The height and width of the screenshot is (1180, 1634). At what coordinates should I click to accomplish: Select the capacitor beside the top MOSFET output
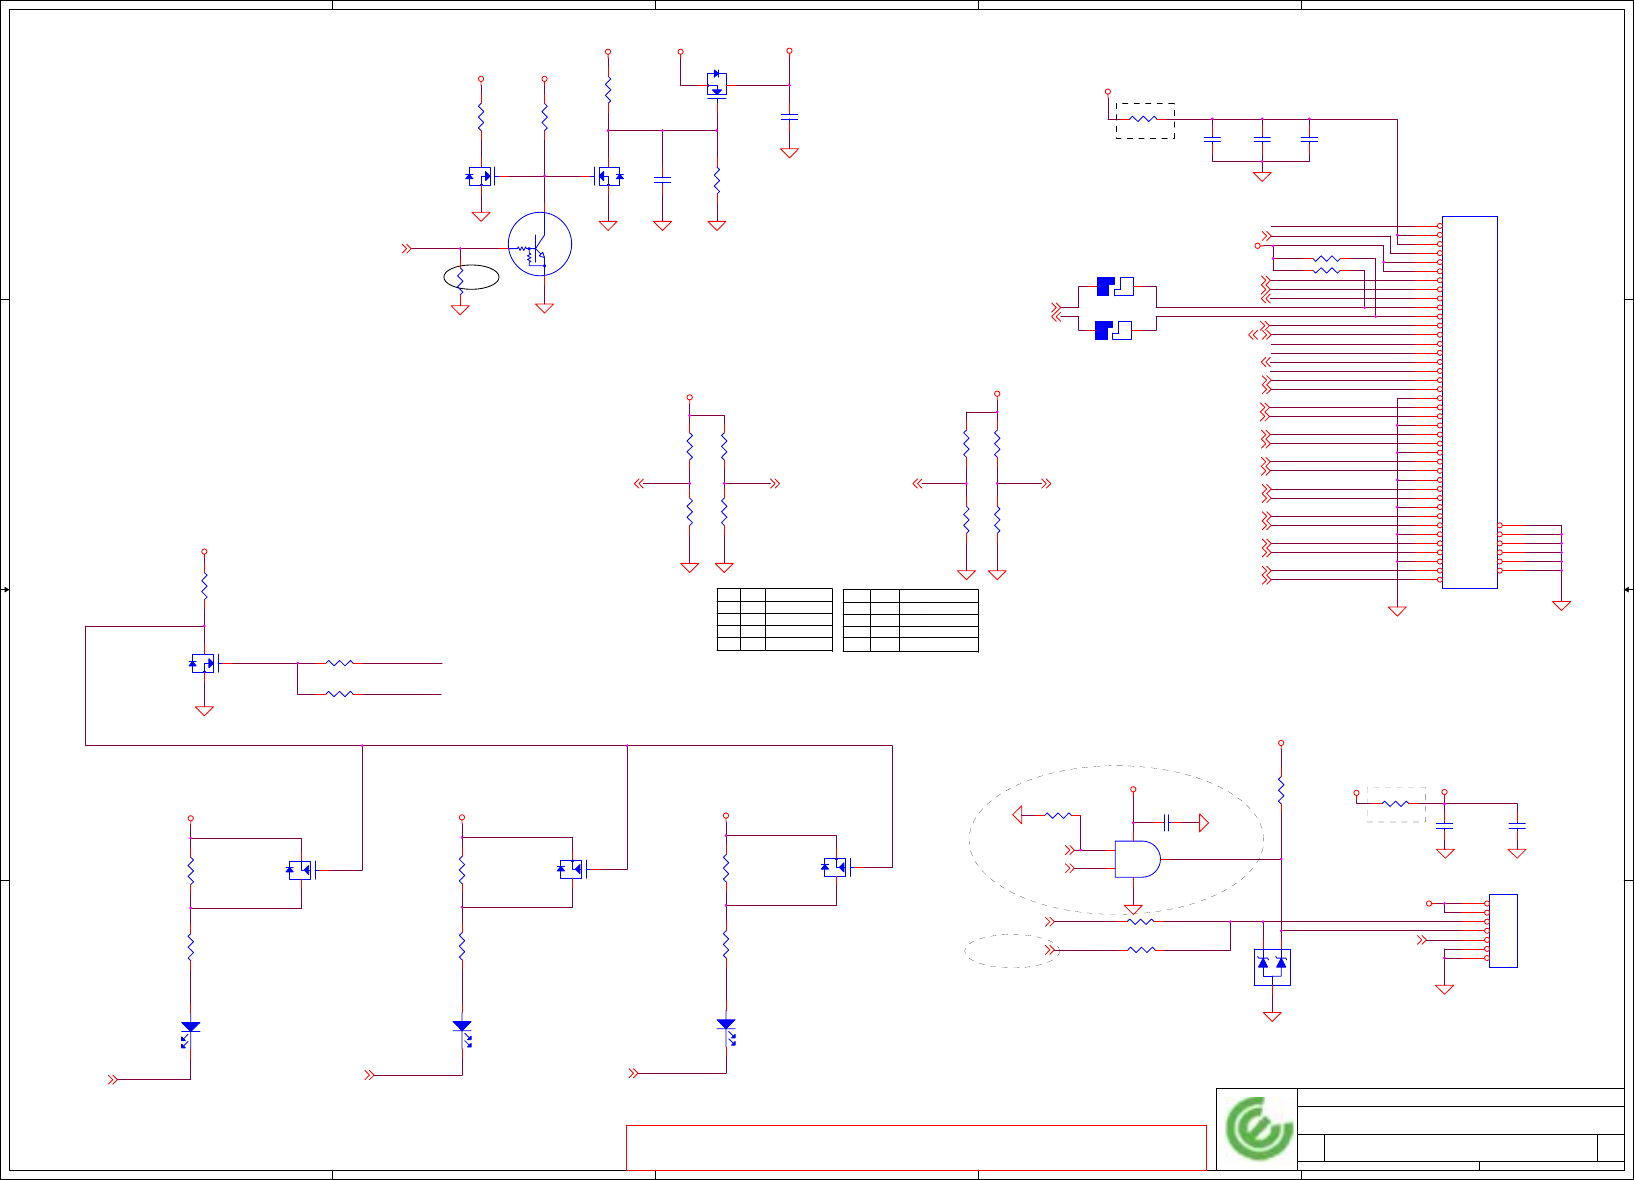[789, 117]
